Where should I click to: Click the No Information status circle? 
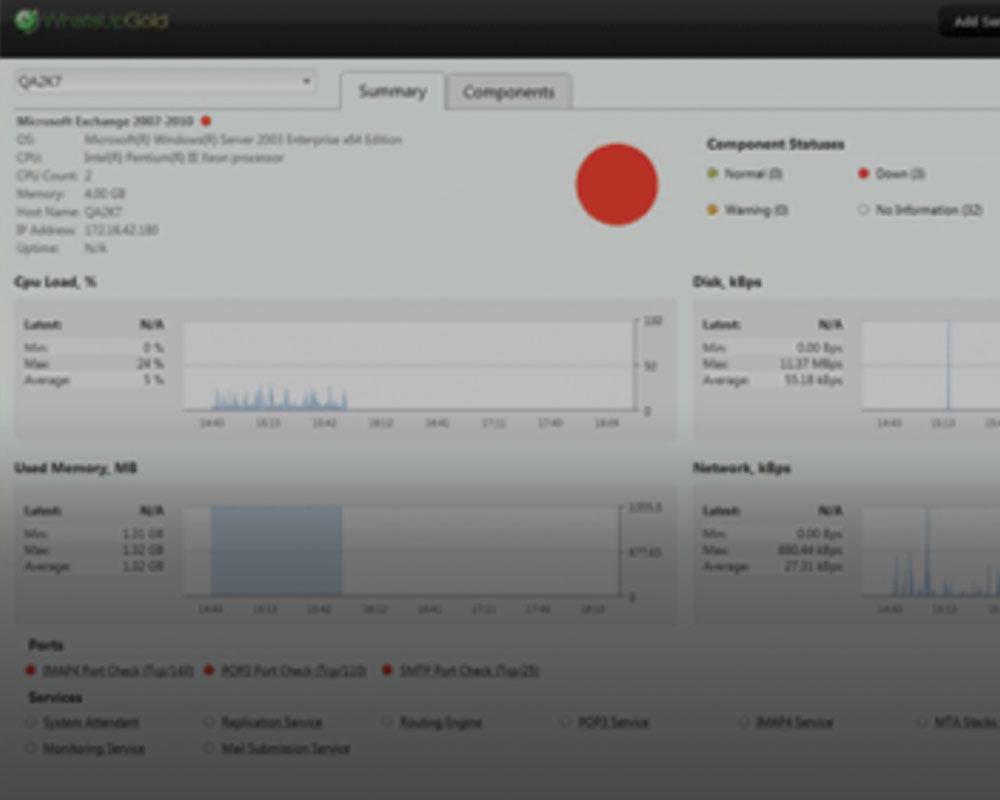coord(862,210)
